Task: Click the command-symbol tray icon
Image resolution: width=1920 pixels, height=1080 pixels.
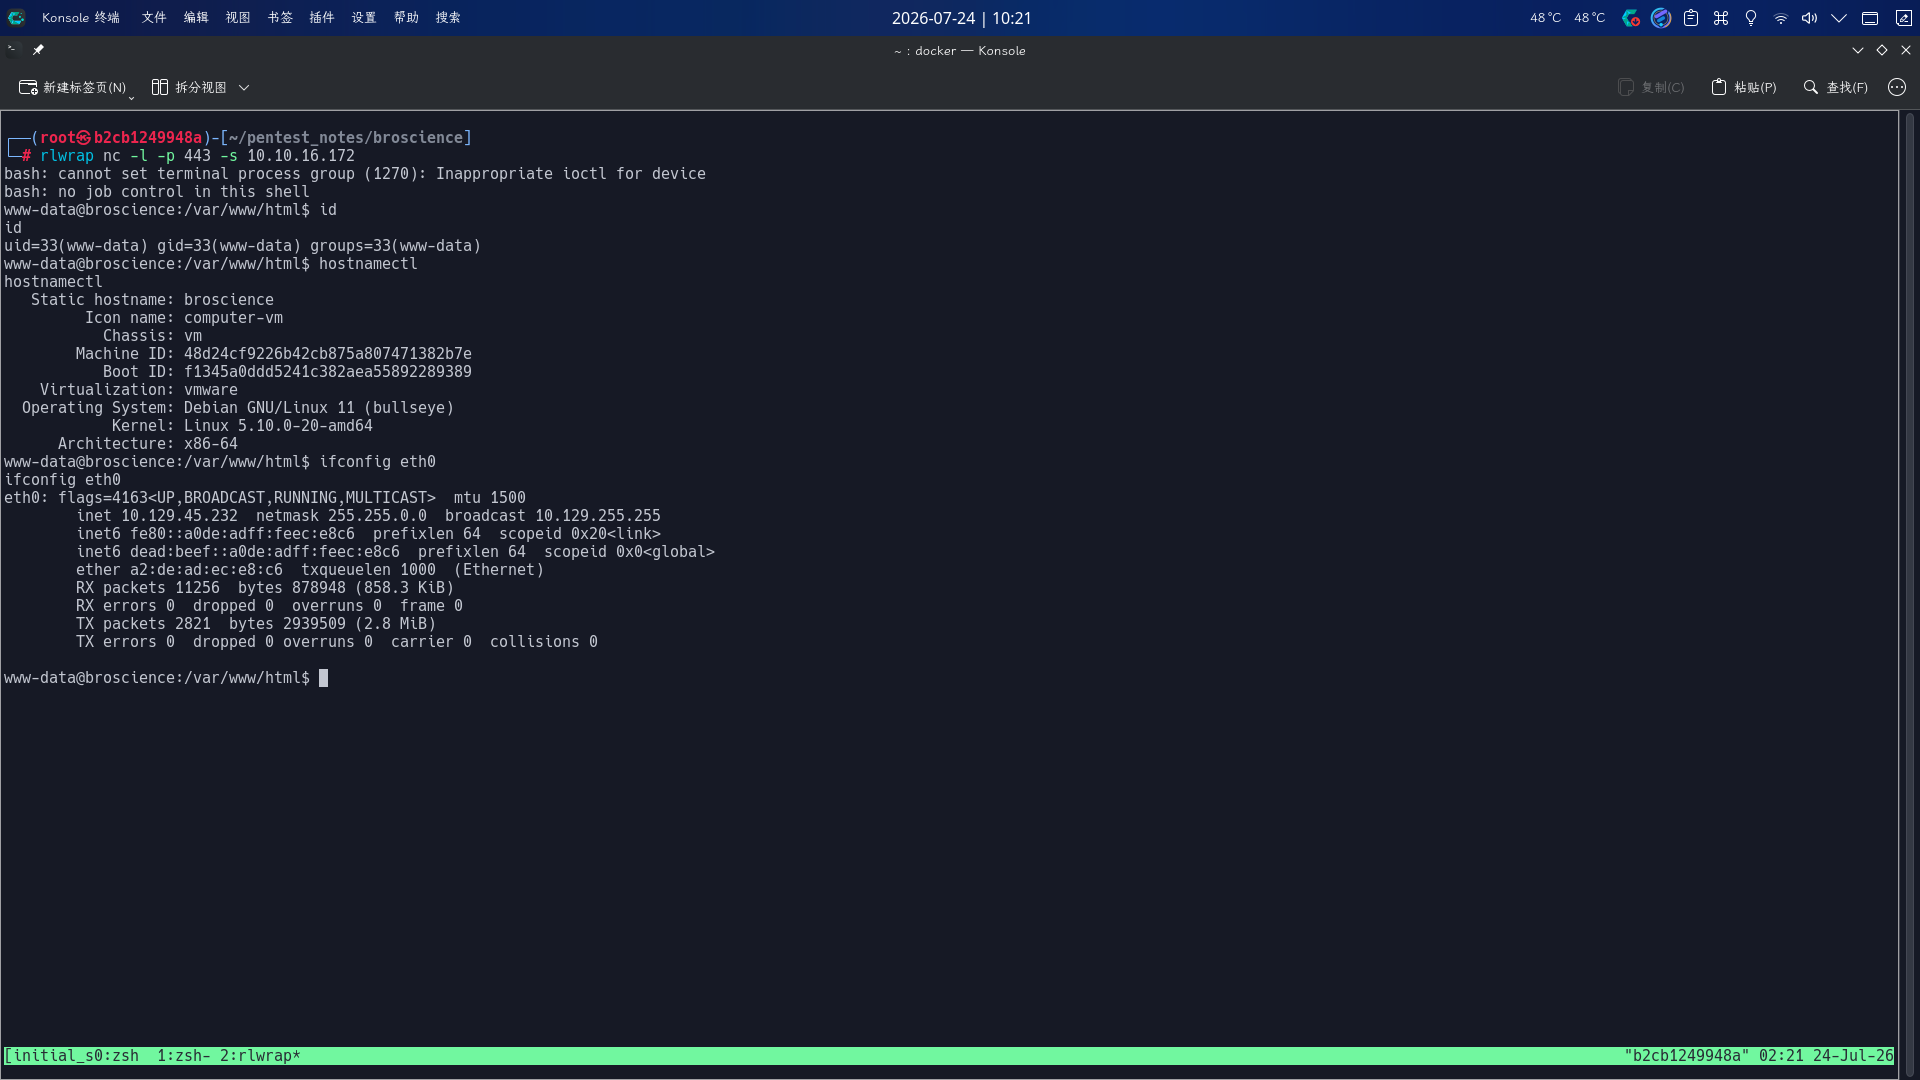Action: tap(1721, 18)
